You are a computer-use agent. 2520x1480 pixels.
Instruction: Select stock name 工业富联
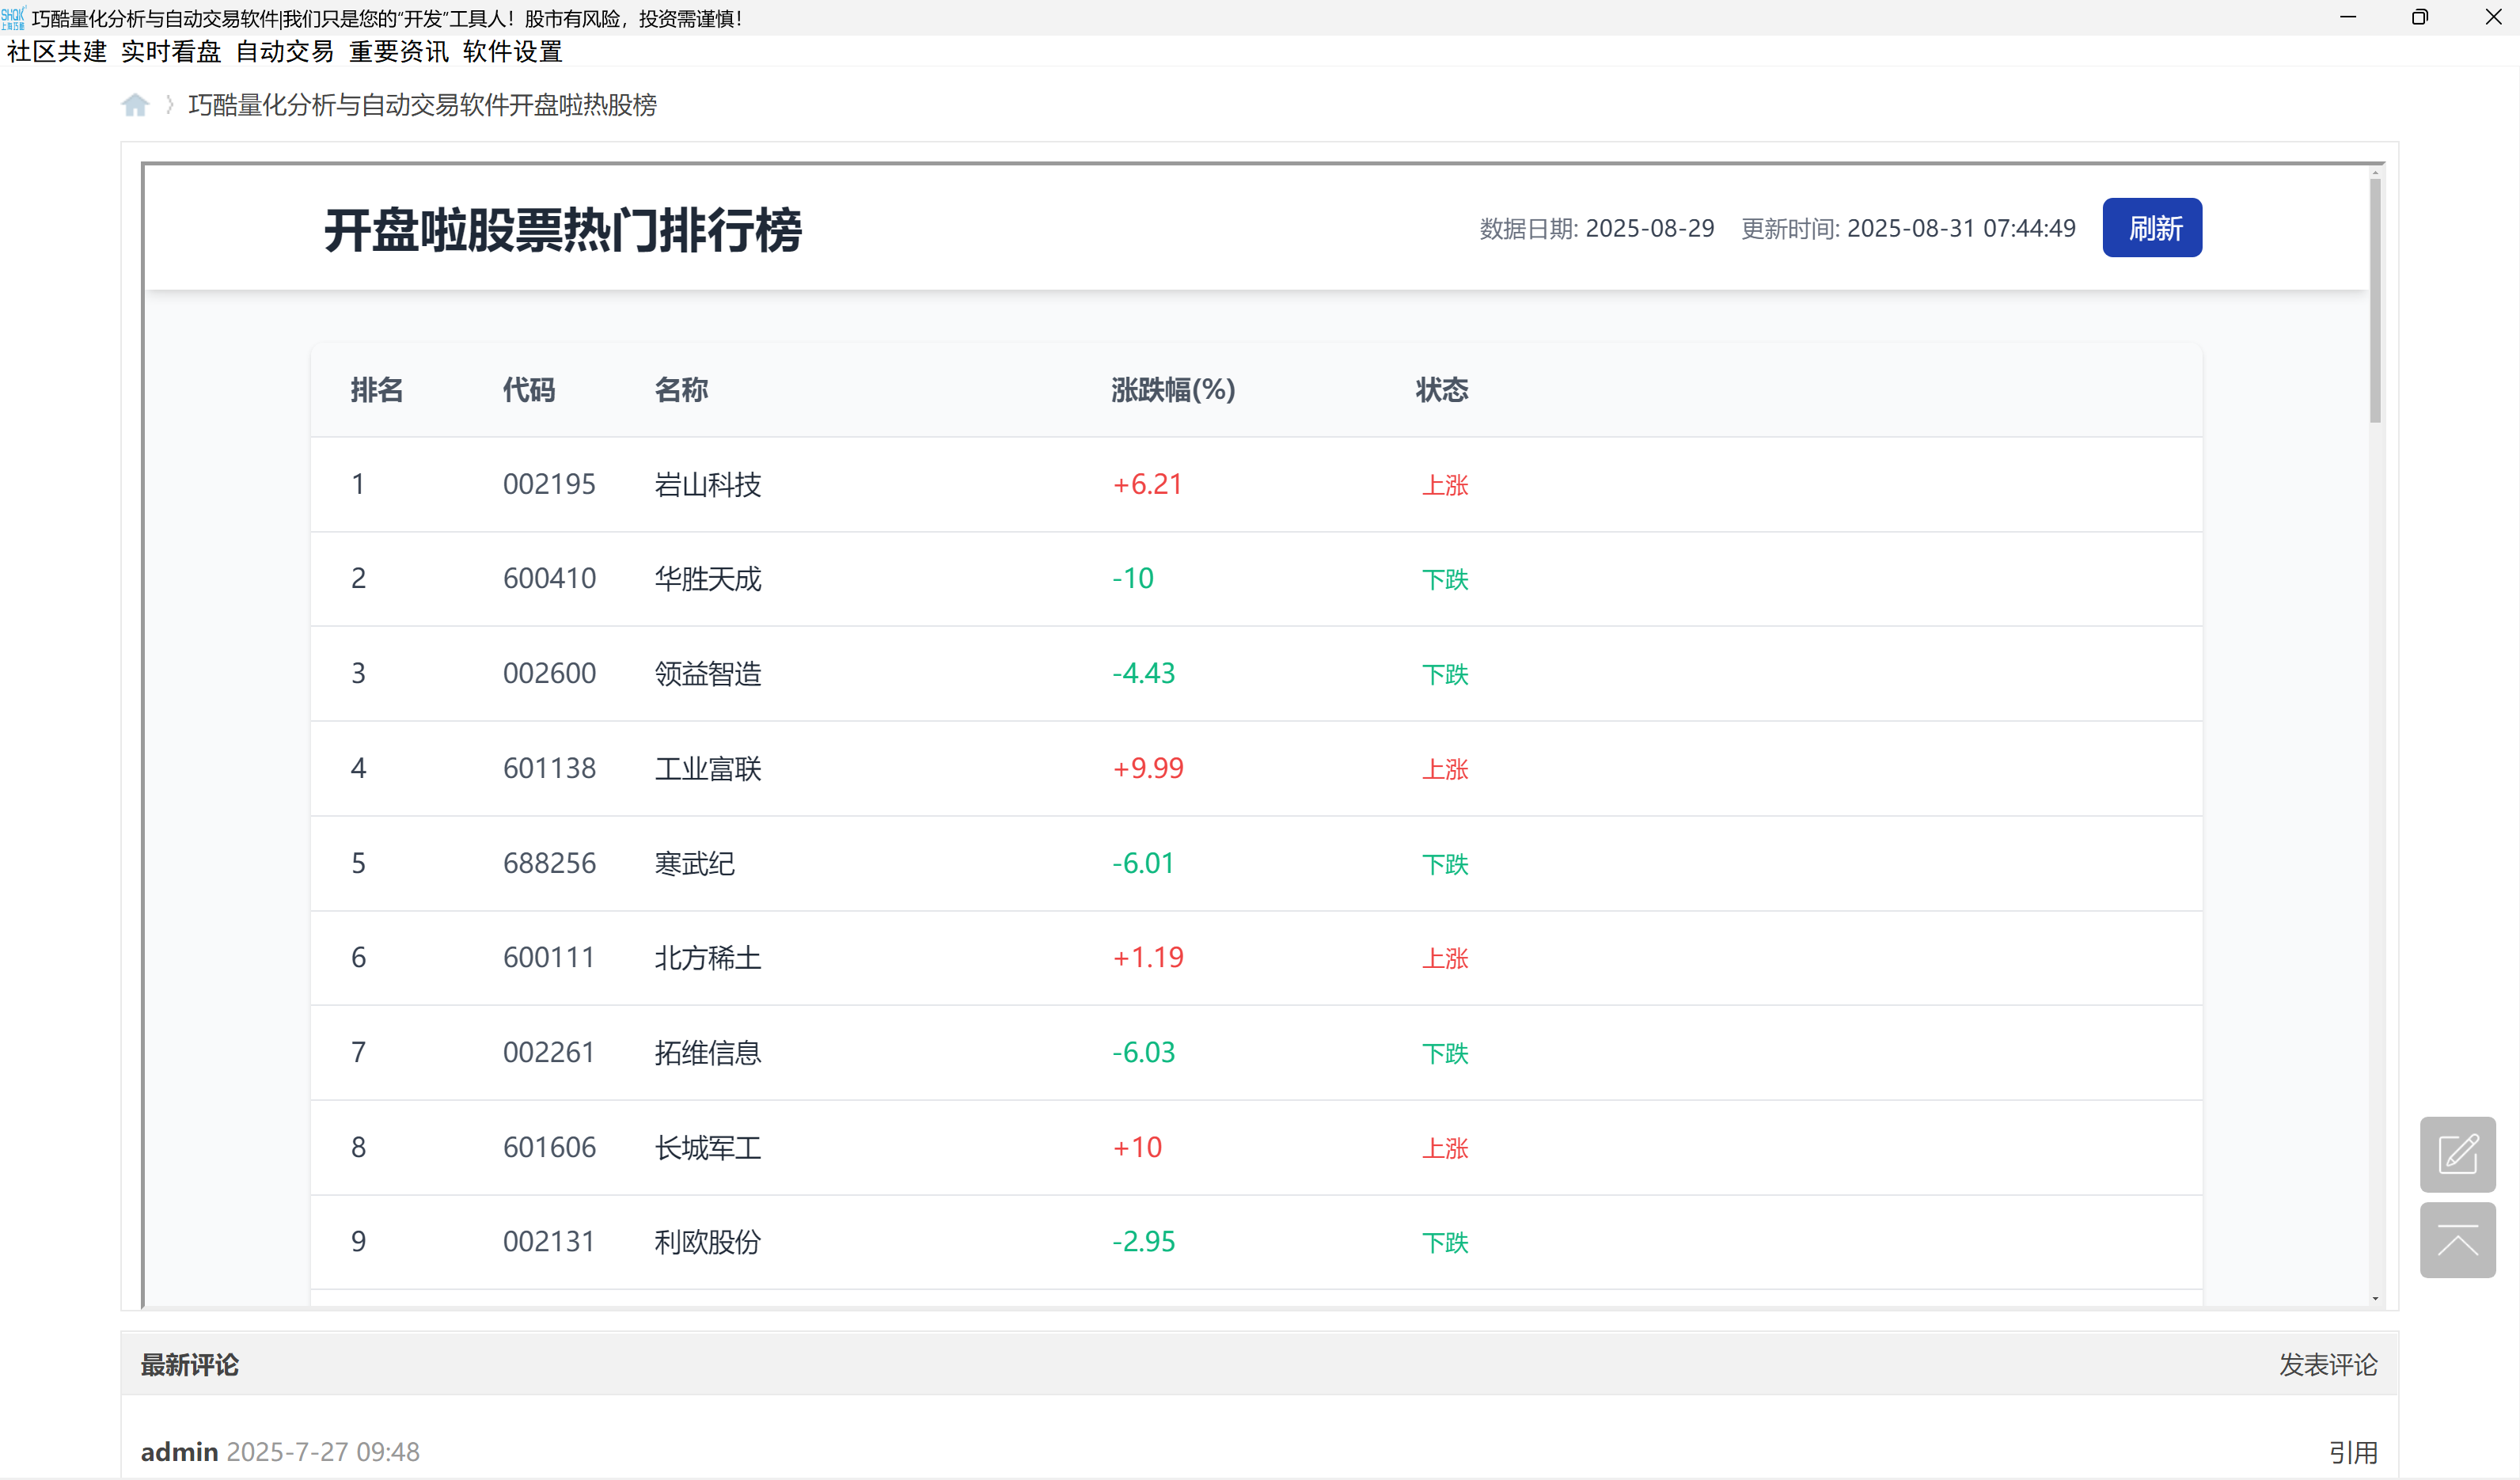tap(708, 769)
